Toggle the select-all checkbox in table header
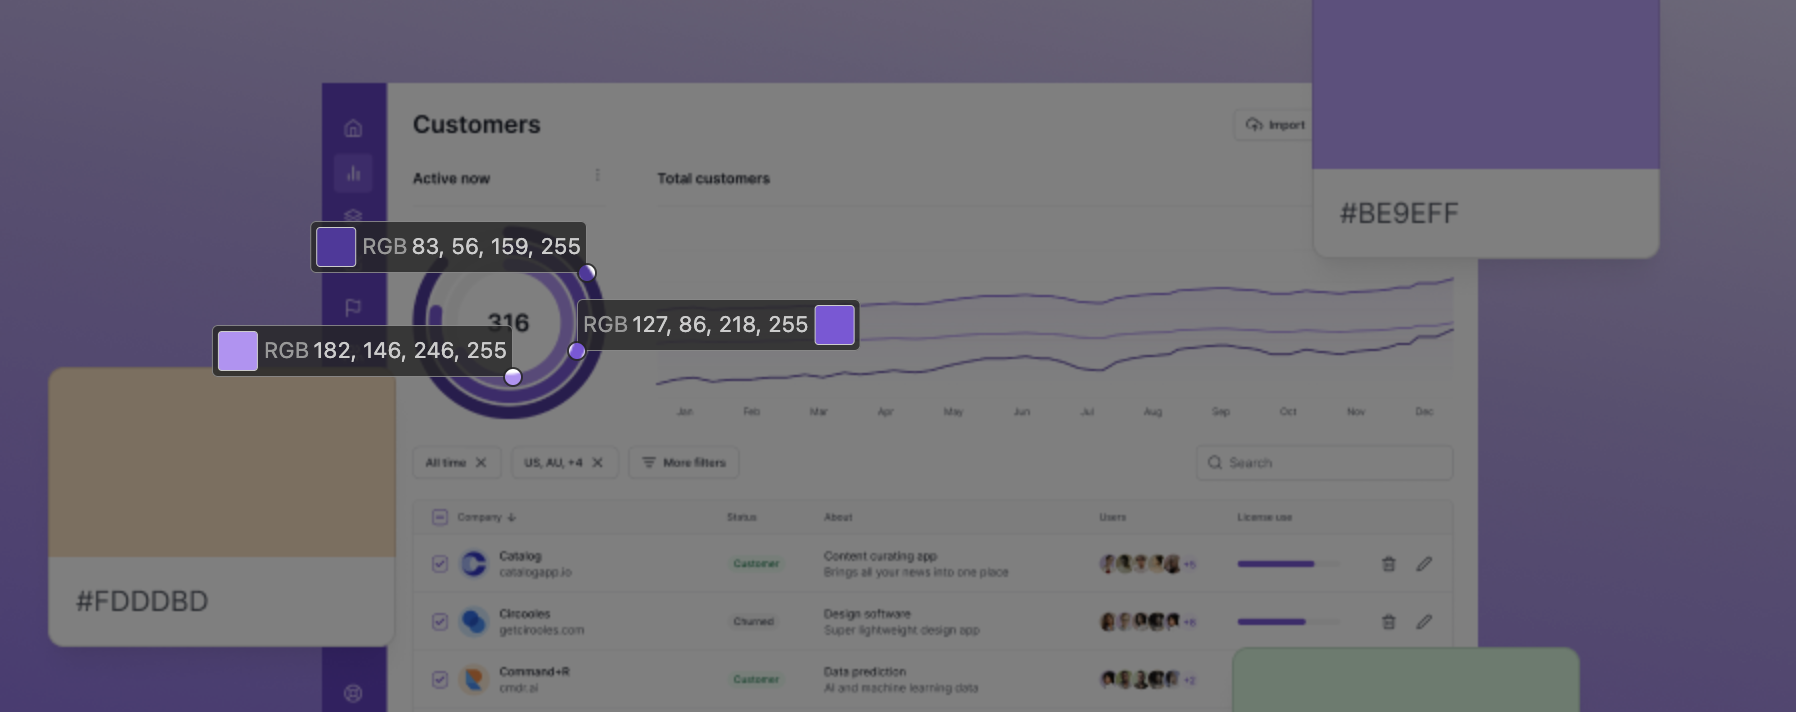1796x712 pixels. (x=439, y=517)
